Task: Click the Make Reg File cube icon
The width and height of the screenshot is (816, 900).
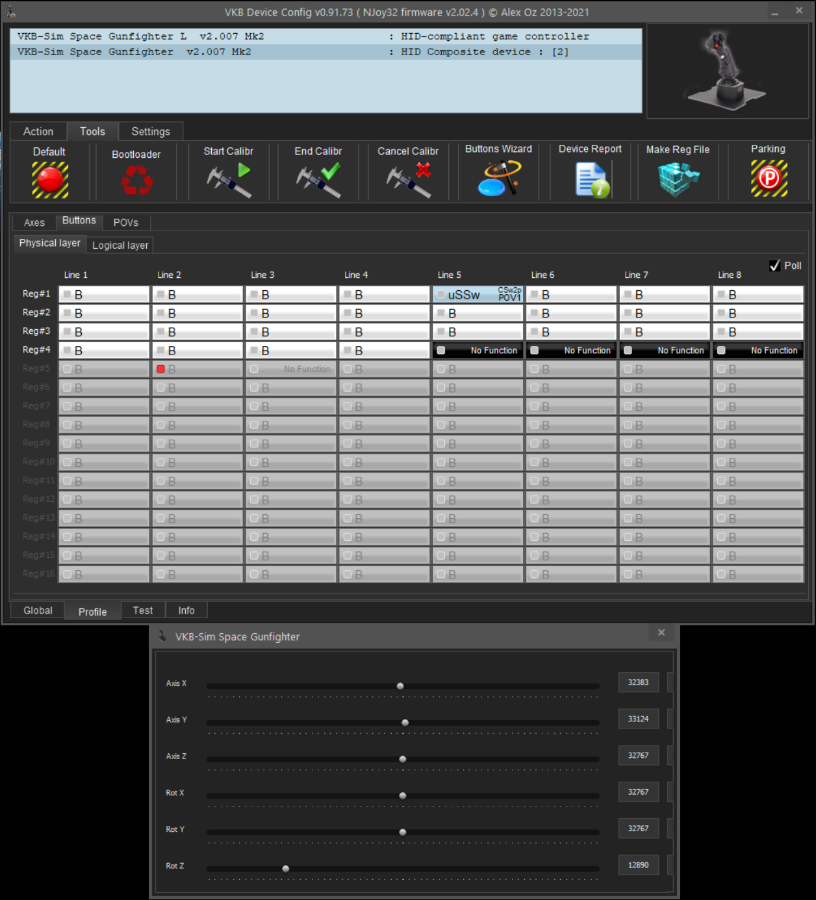Action: pyautogui.click(x=679, y=179)
